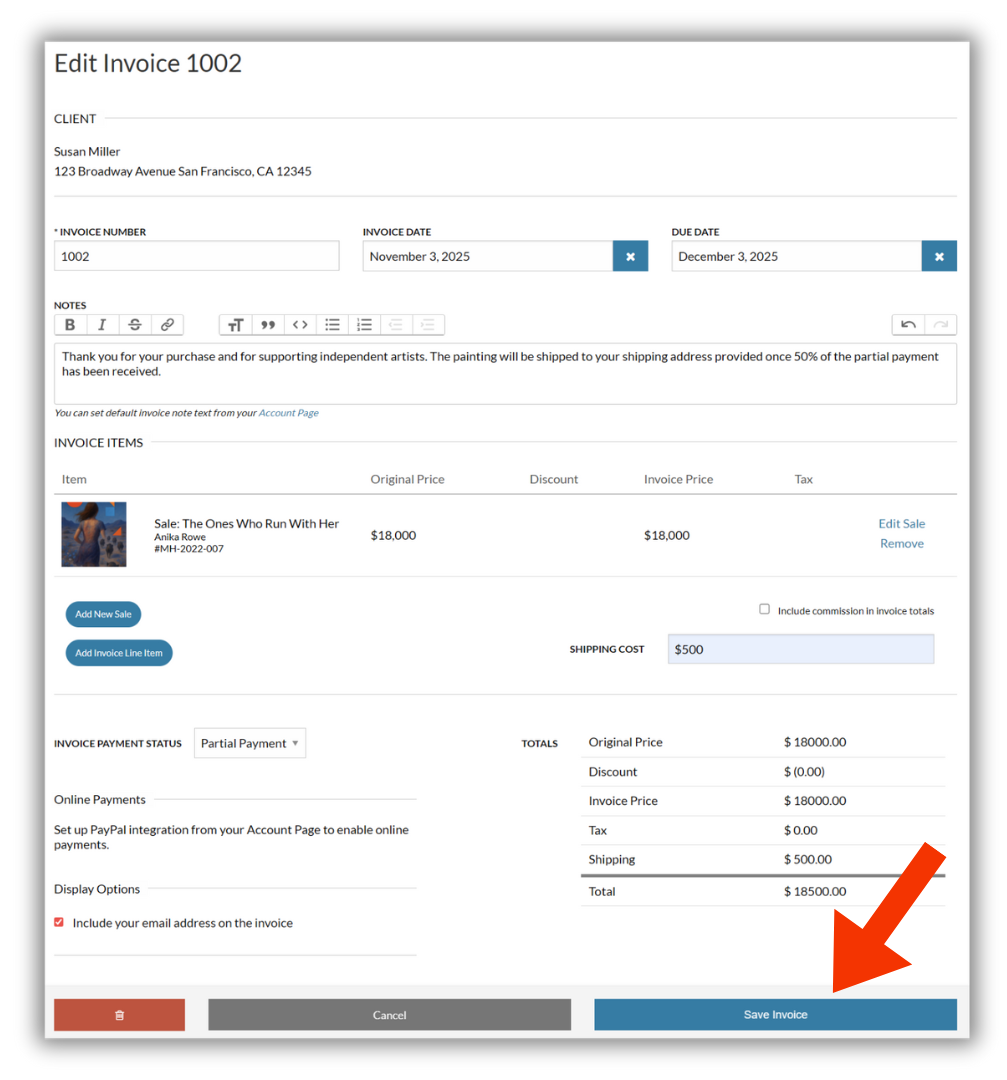The width and height of the screenshot is (1007, 1080).
Task: Create a numbered list in notes
Action: 364,324
